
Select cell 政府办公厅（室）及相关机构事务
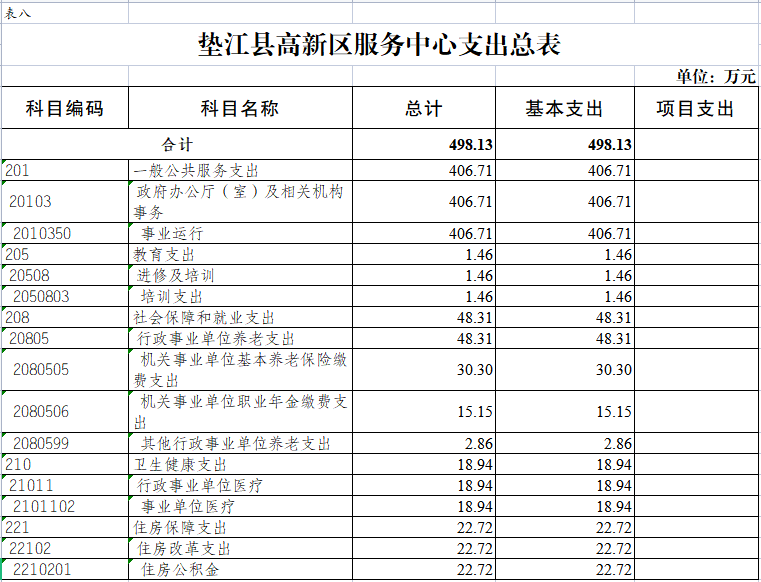point(240,201)
